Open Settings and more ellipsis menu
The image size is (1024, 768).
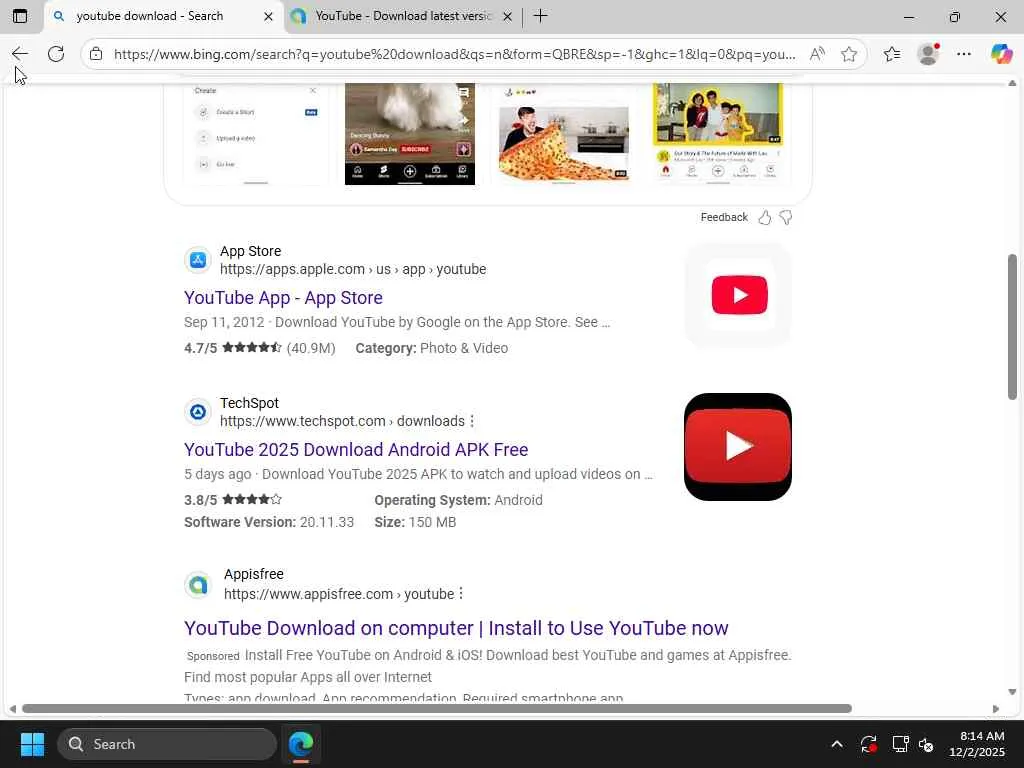(x=964, y=54)
